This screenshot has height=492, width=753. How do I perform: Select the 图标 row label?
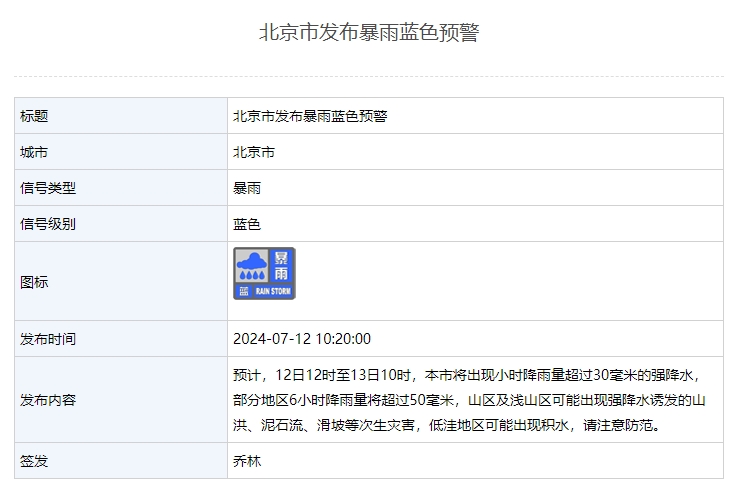click(x=34, y=282)
